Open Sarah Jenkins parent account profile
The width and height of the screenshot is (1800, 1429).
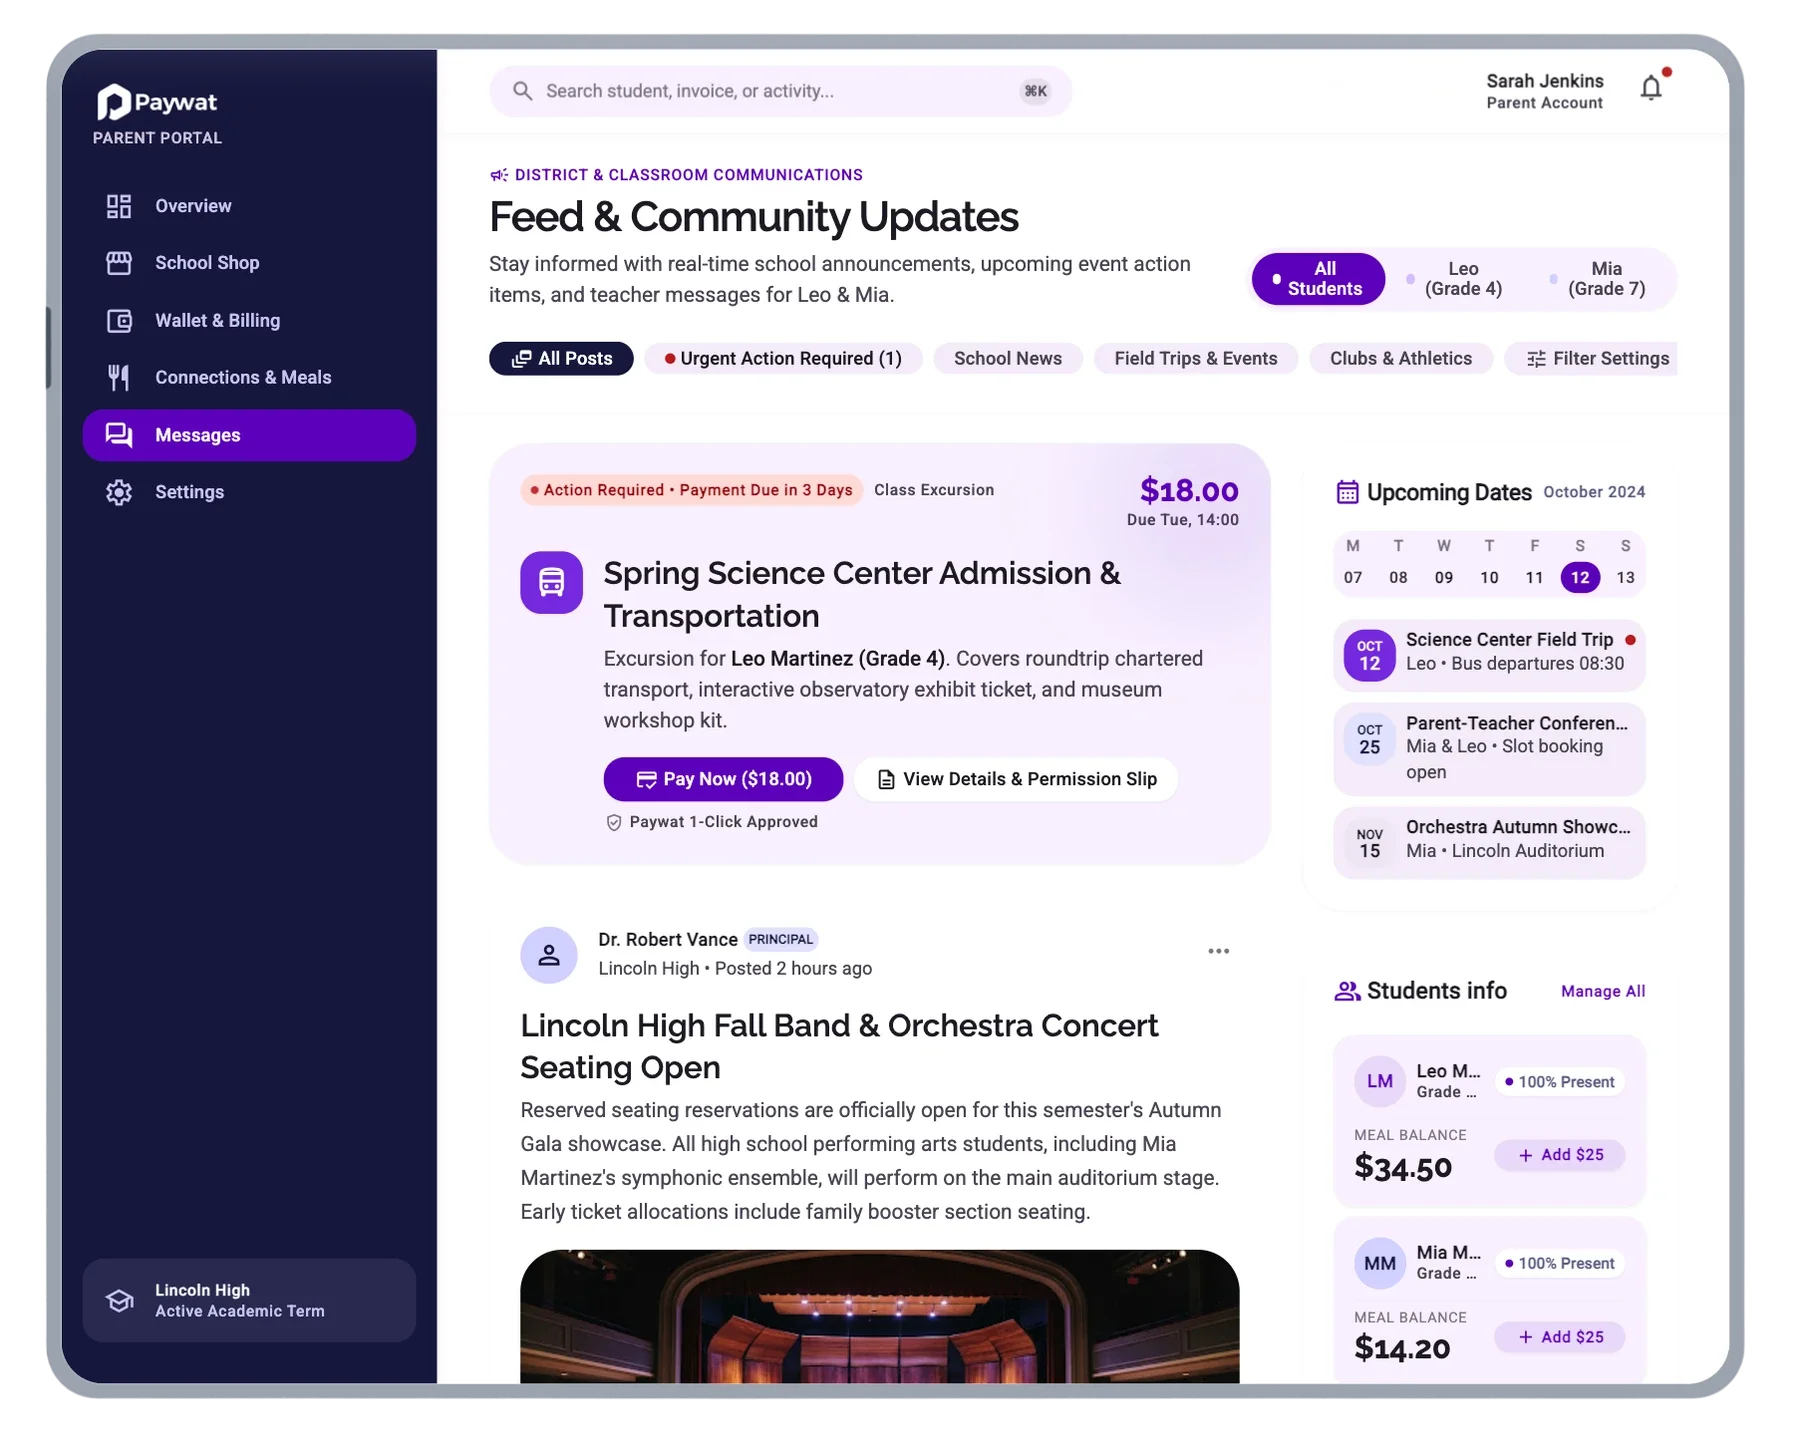1544,91
